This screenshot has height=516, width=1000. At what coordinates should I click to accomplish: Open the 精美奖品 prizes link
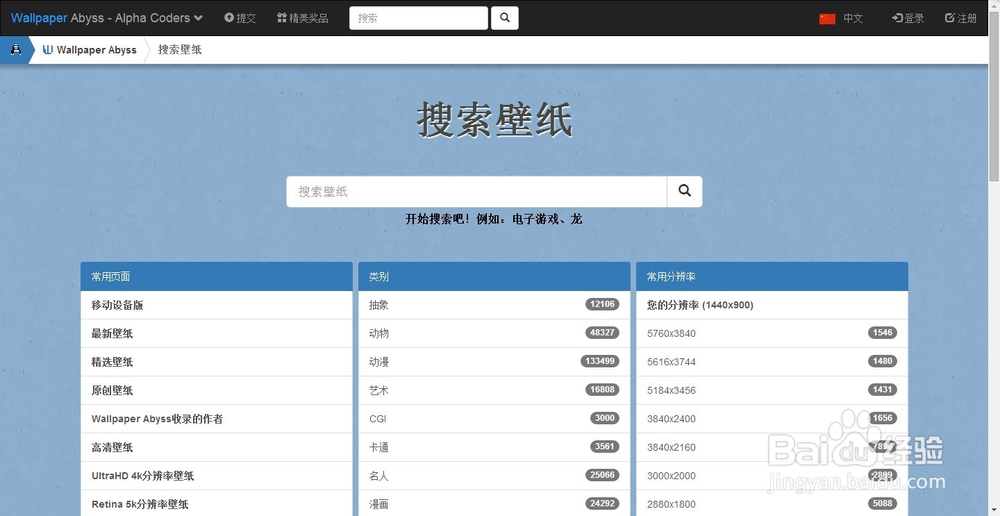303,18
